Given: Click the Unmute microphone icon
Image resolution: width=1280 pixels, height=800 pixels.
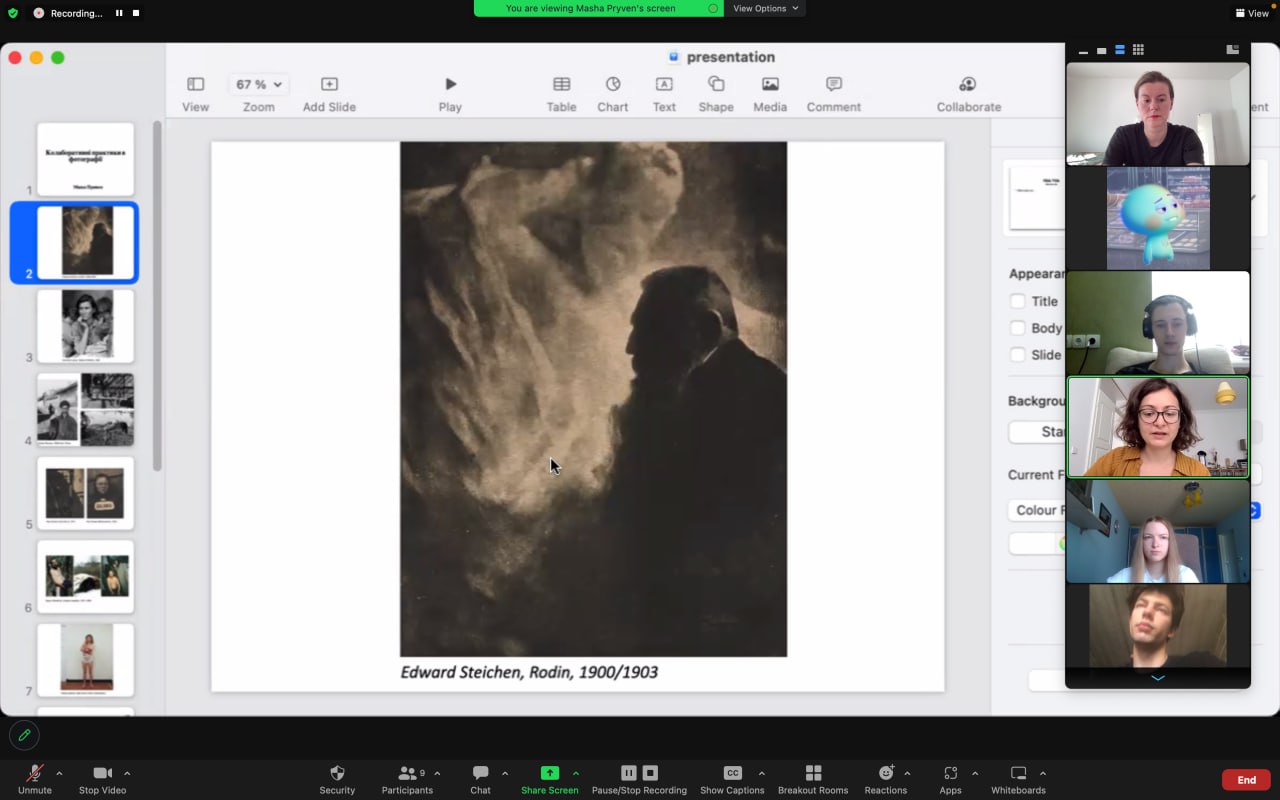Looking at the screenshot, I should point(34,773).
